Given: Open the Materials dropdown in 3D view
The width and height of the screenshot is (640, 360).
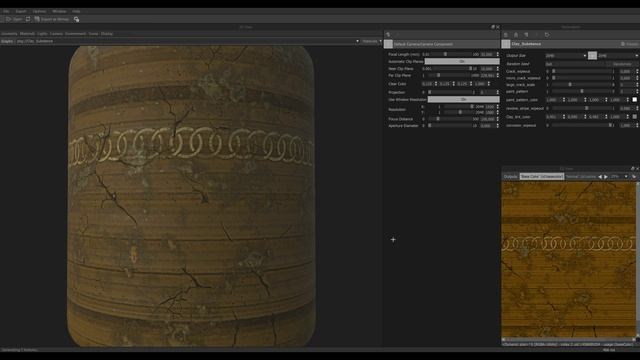Looking at the screenshot, I should coord(371,41).
